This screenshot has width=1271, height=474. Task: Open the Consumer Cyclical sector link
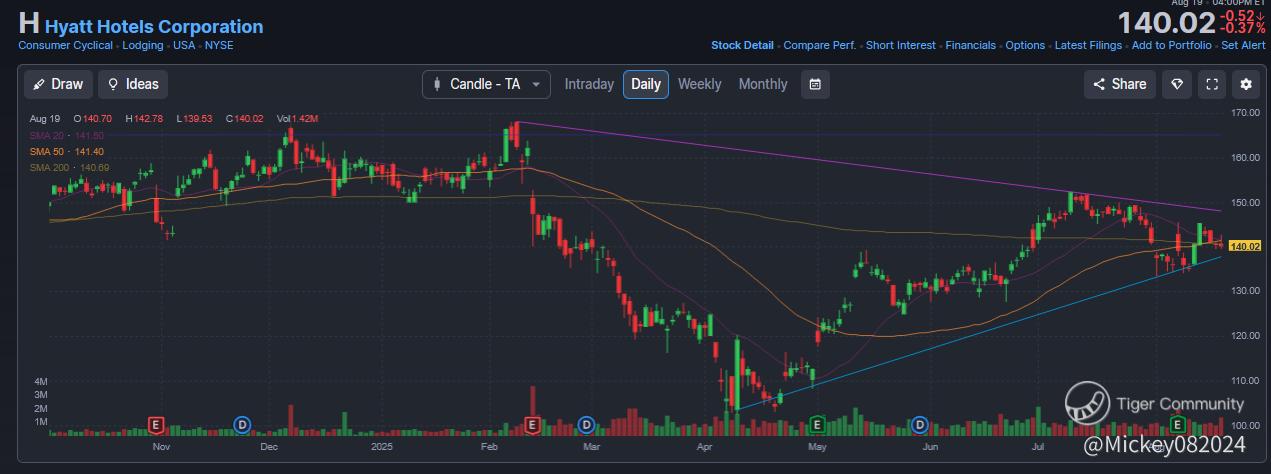pos(65,45)
